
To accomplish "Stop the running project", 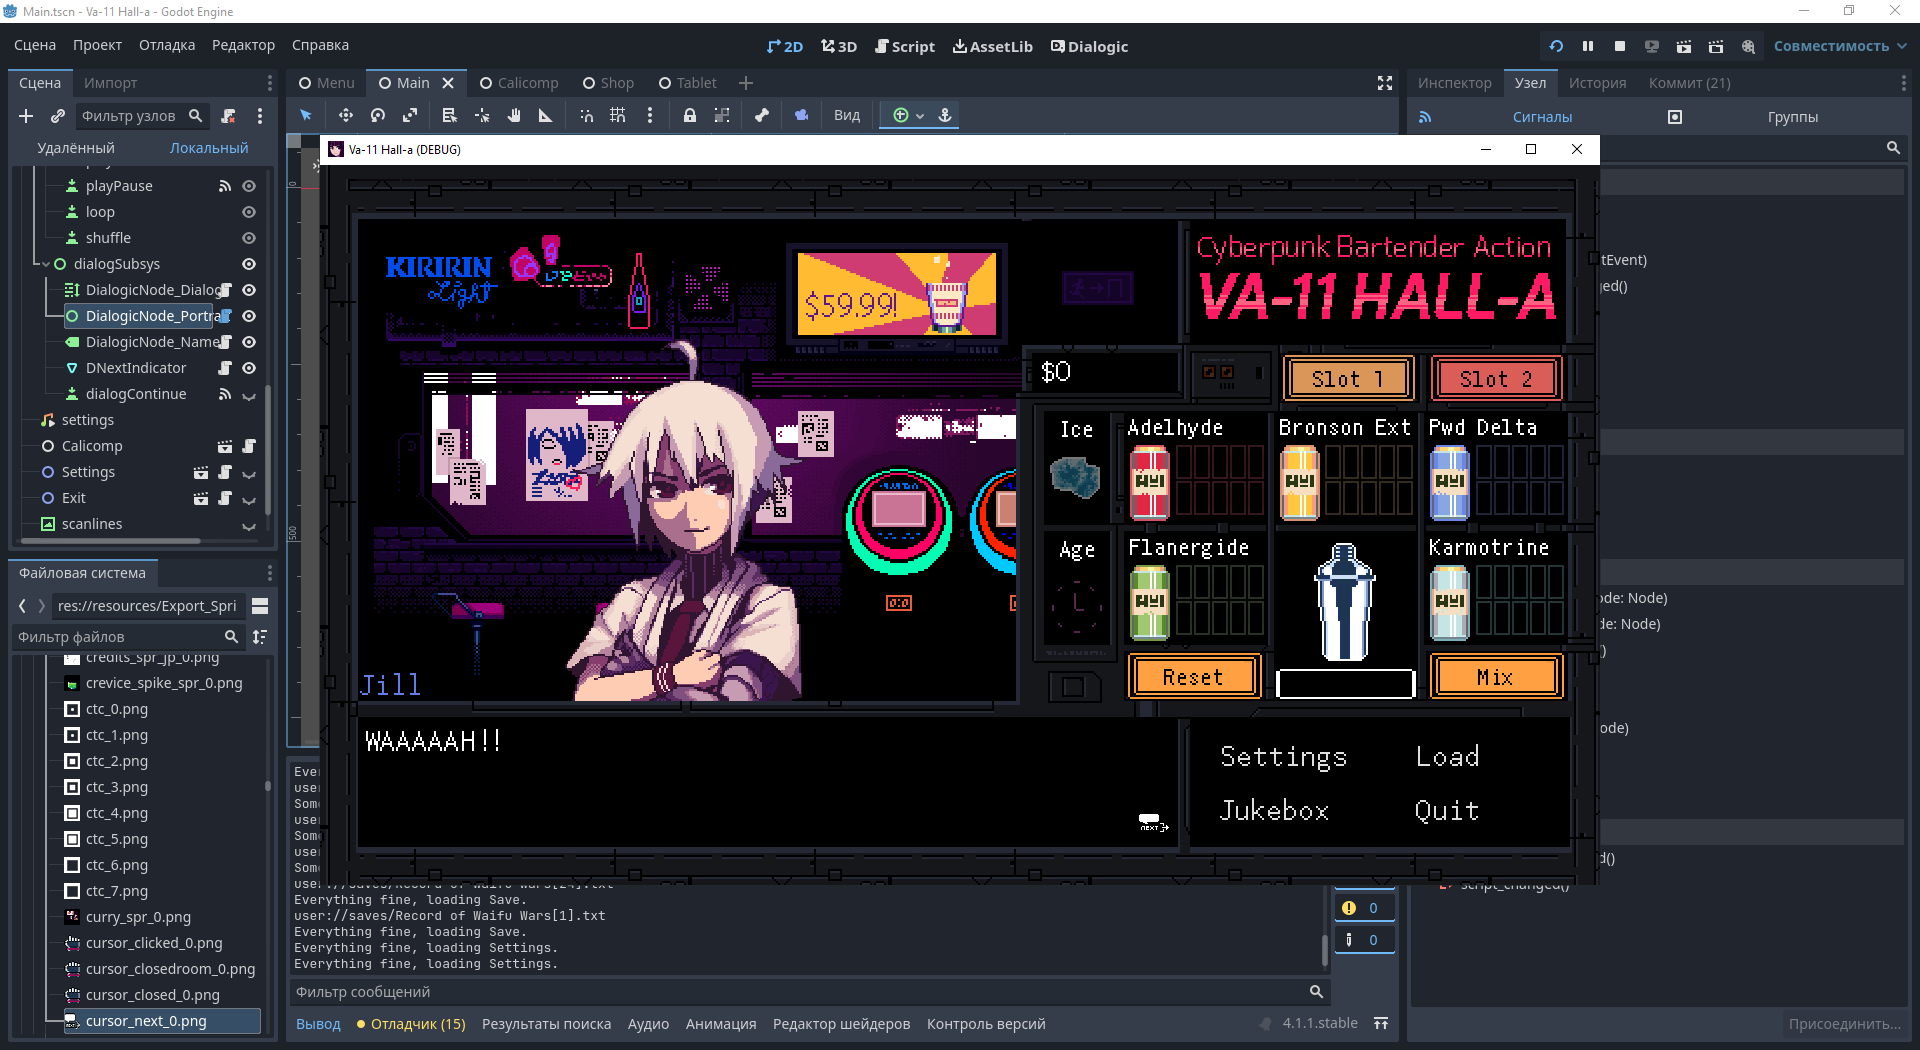I will tap(1620, 46).
